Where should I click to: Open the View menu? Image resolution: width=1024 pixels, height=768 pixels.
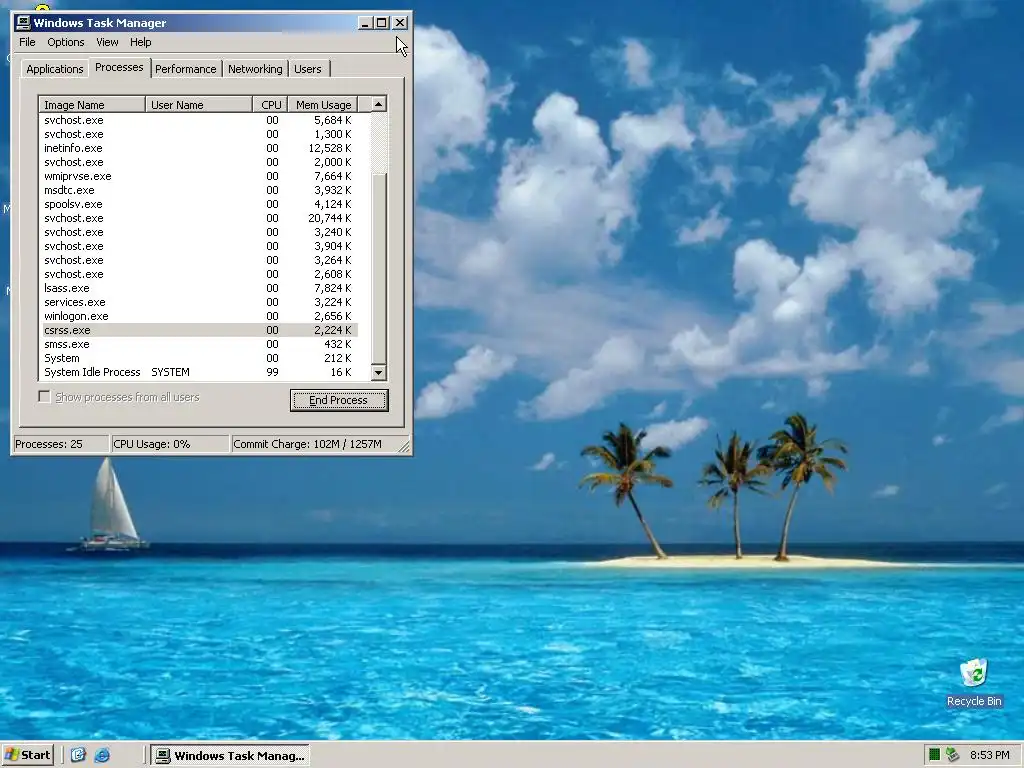pos(107,42)
